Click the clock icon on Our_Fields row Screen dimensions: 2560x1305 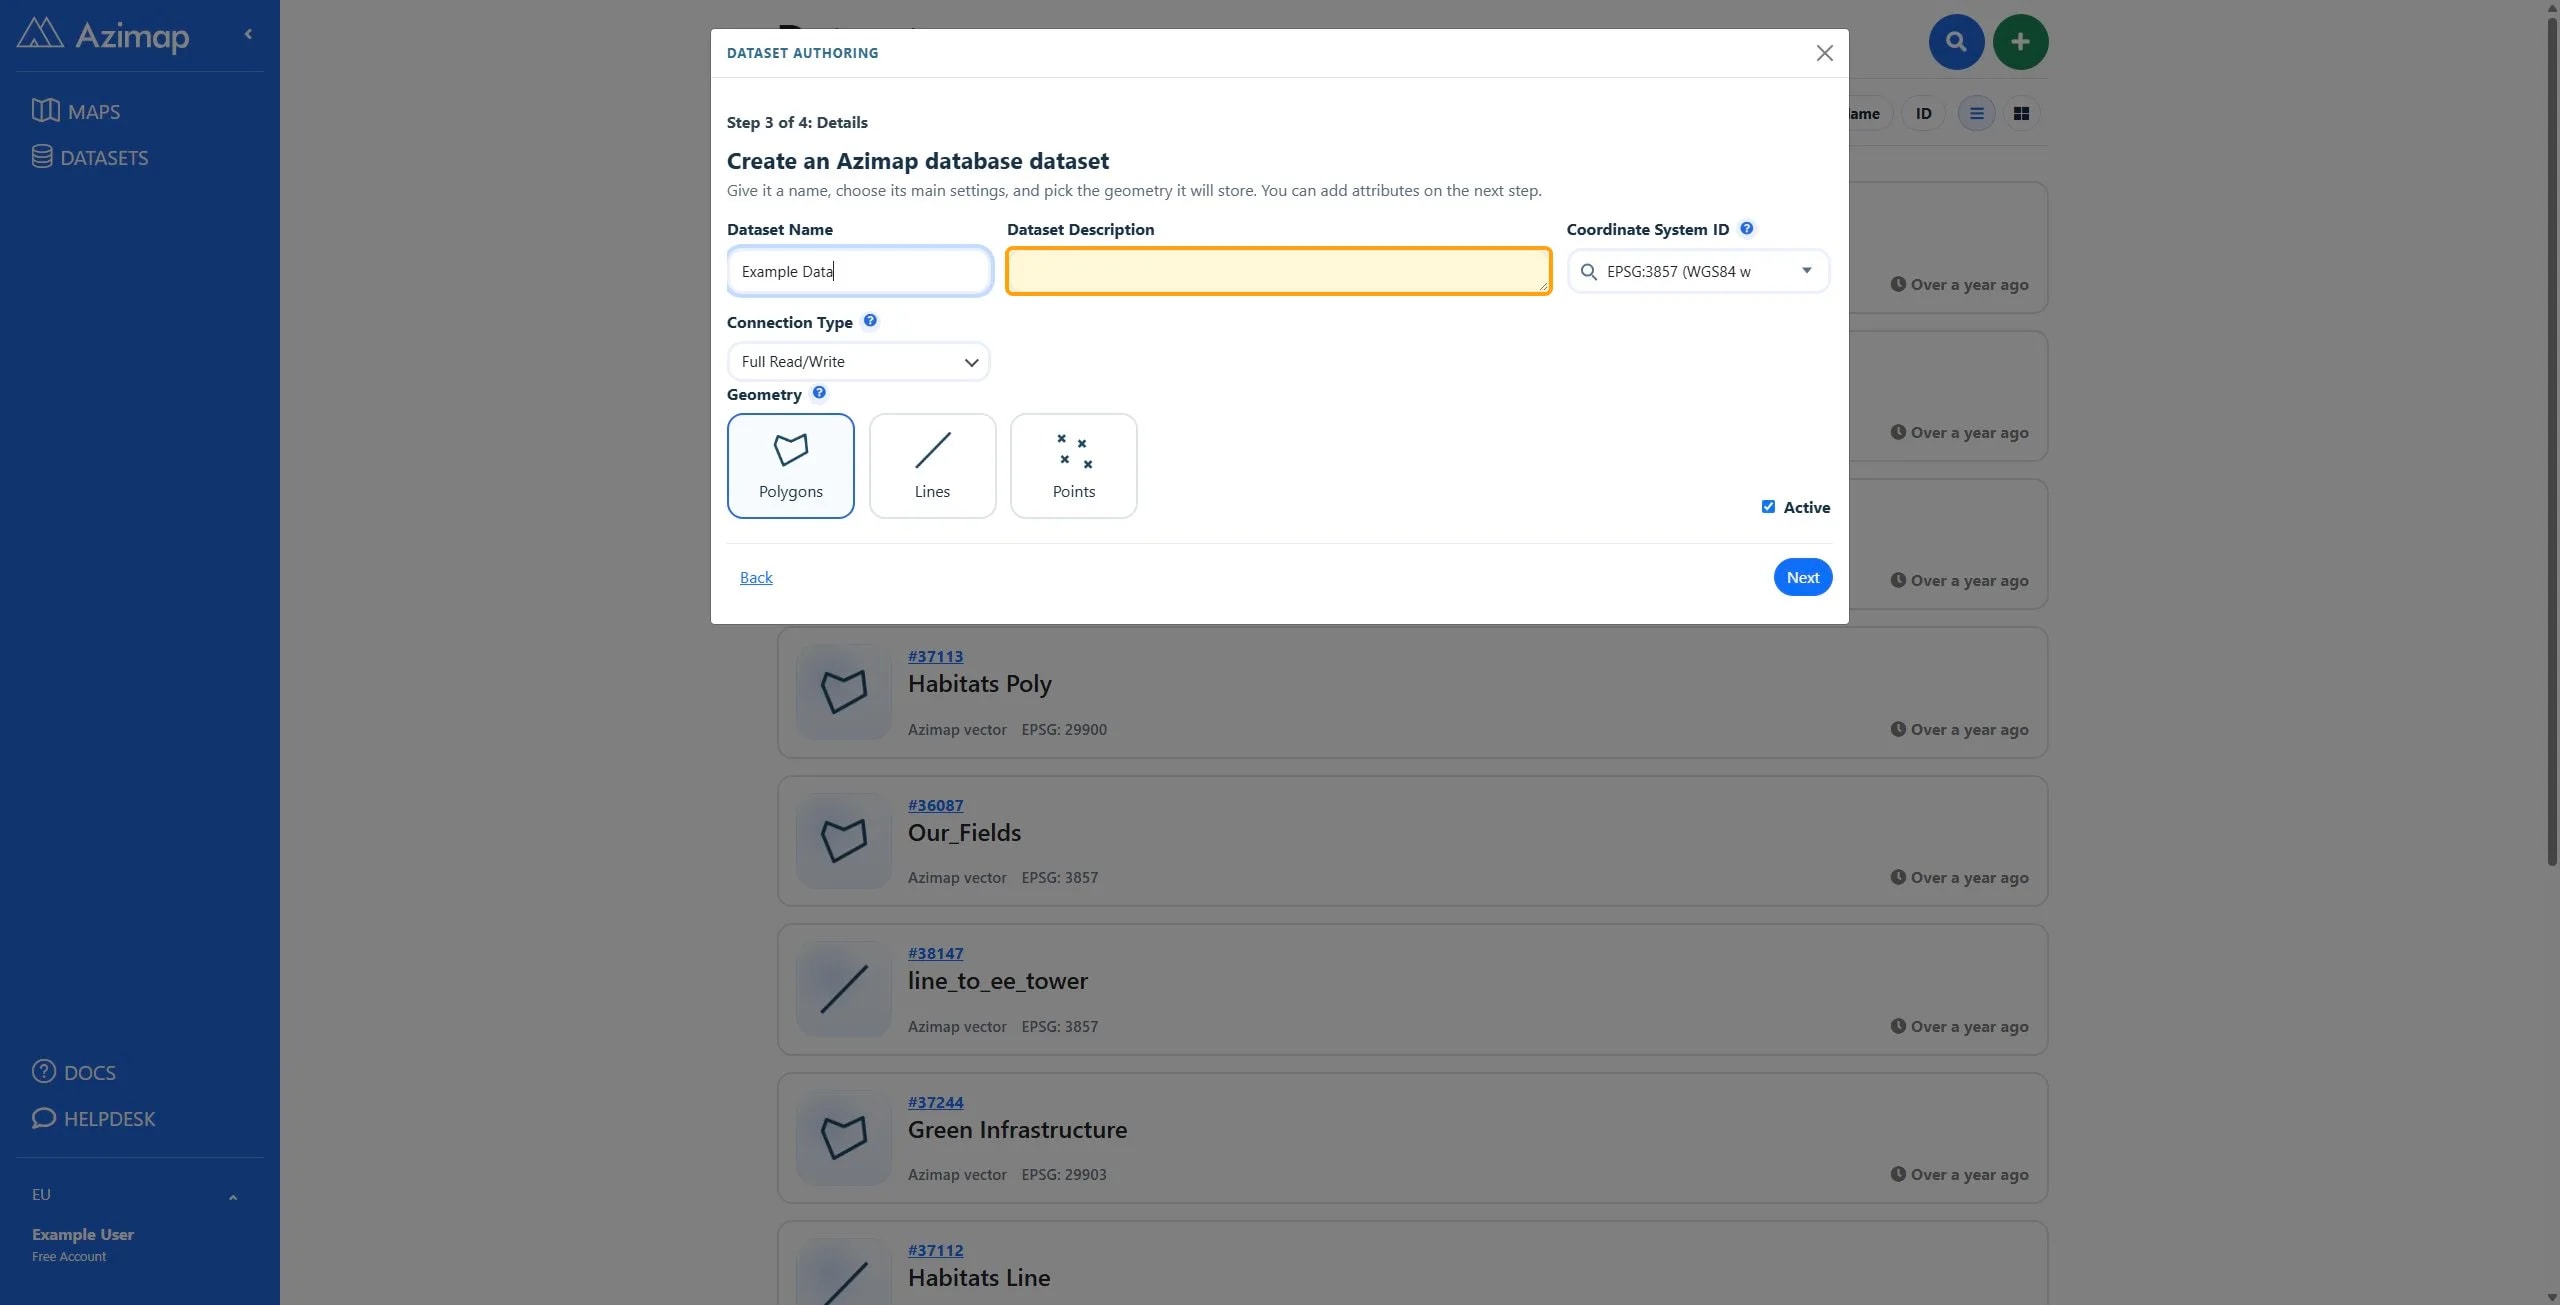coord(1897,877)
